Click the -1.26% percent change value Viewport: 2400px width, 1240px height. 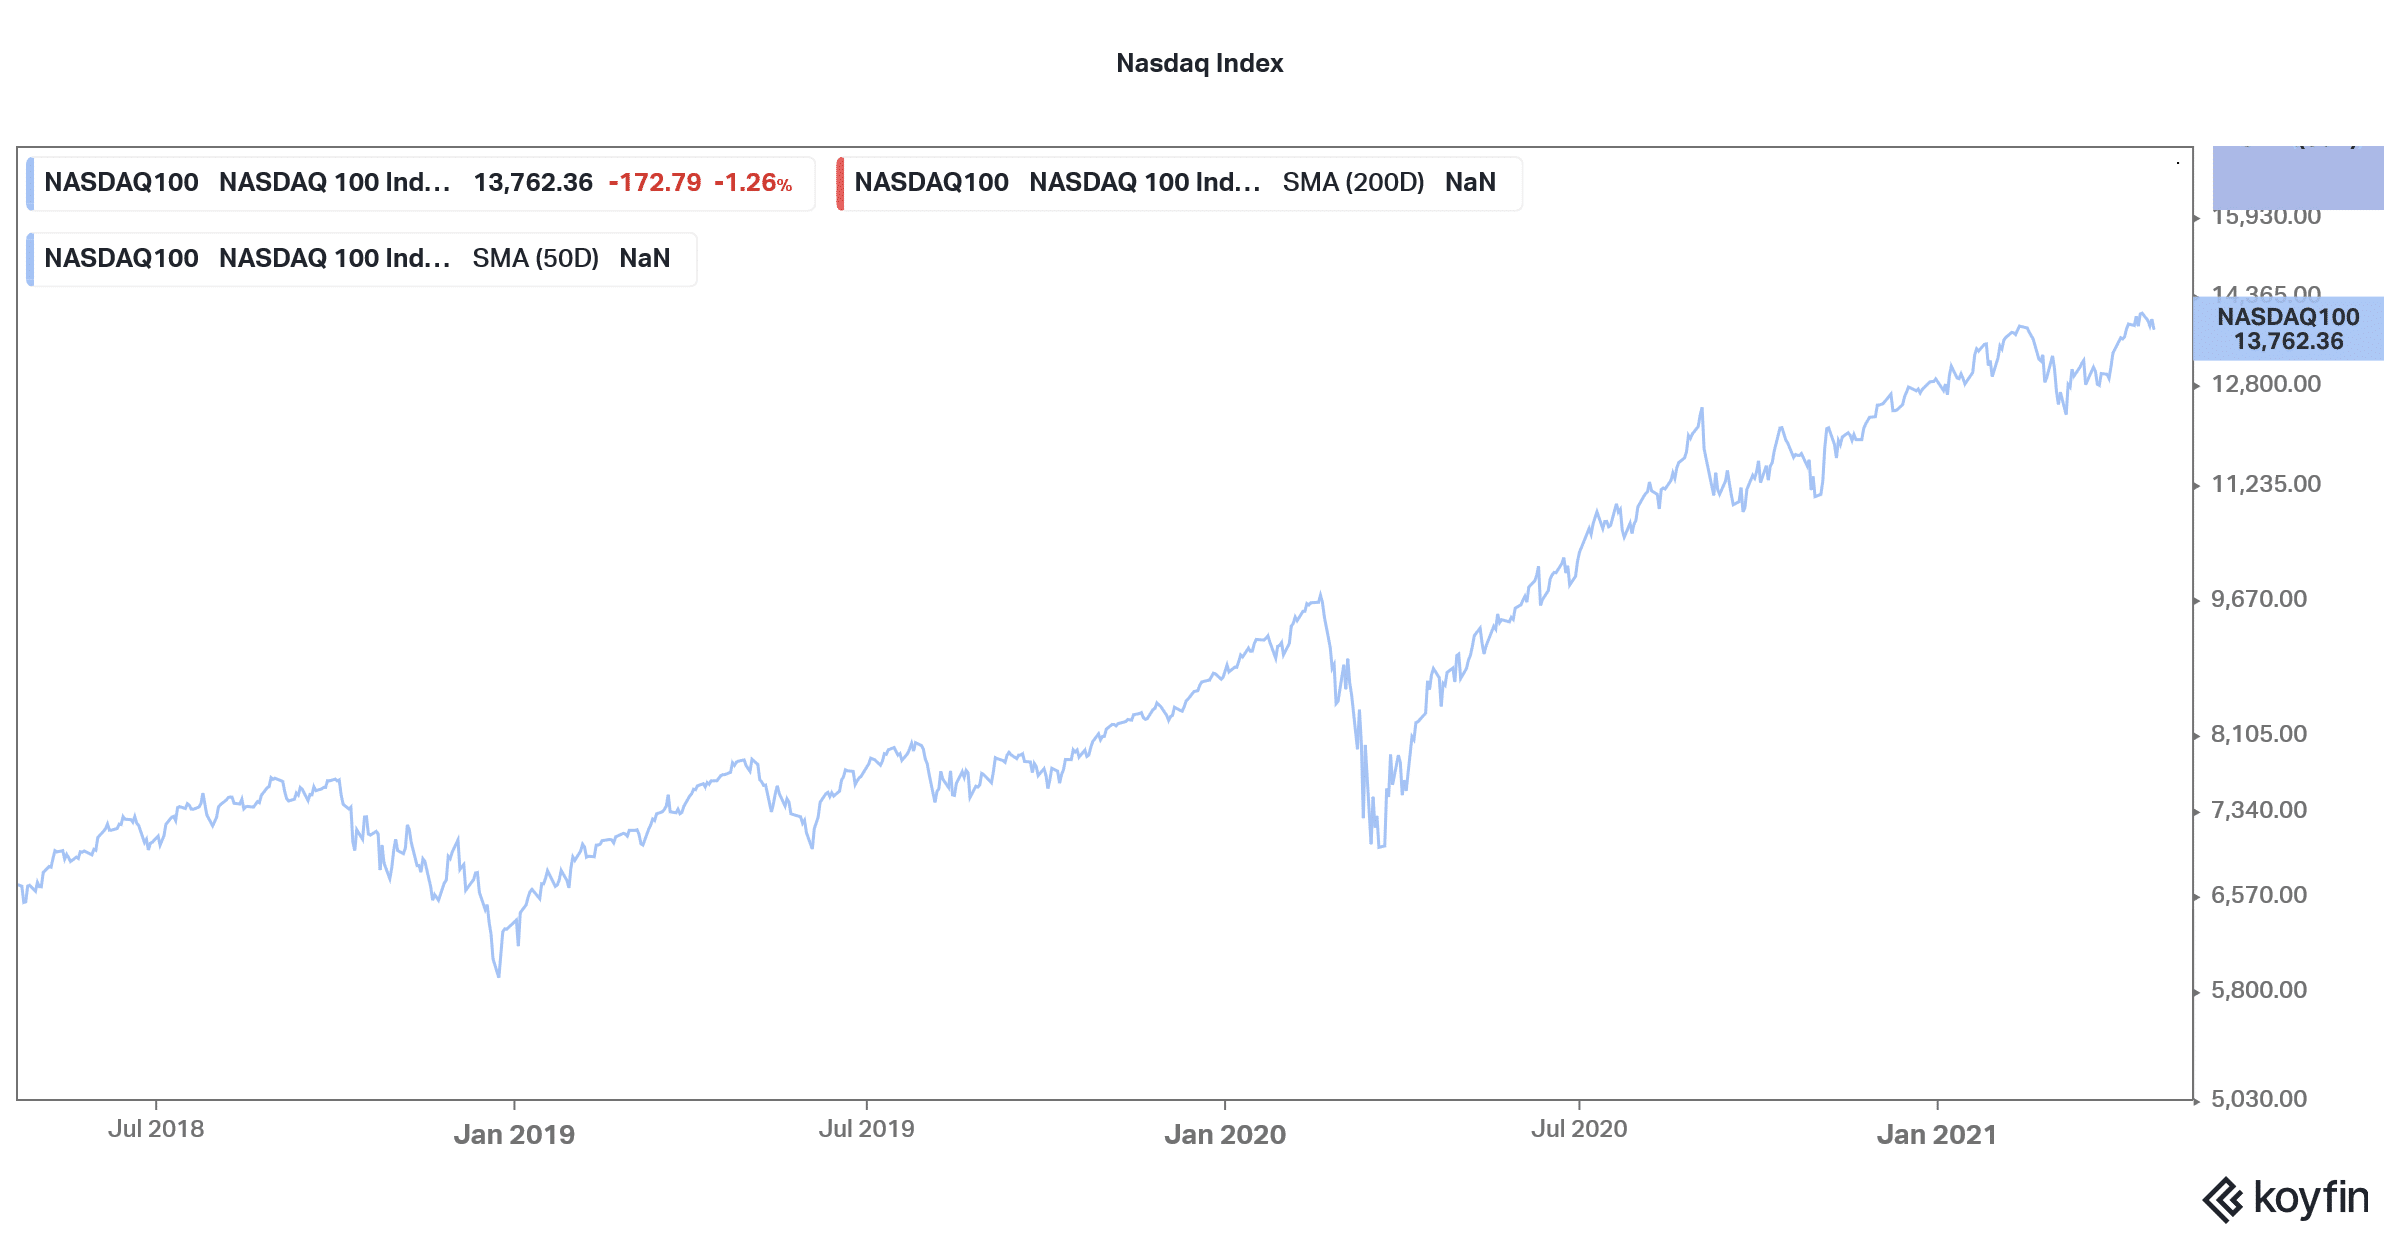(x=753, y=182)
